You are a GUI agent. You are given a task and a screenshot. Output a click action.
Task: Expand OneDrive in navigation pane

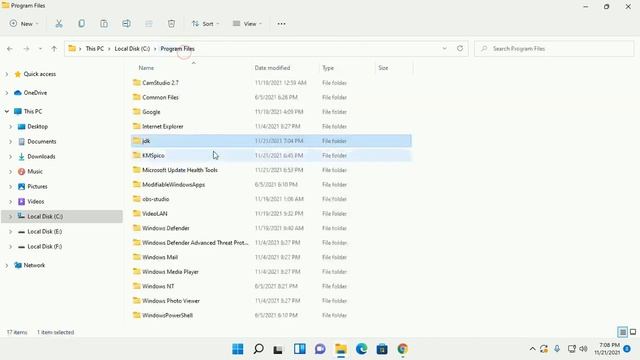7,93
